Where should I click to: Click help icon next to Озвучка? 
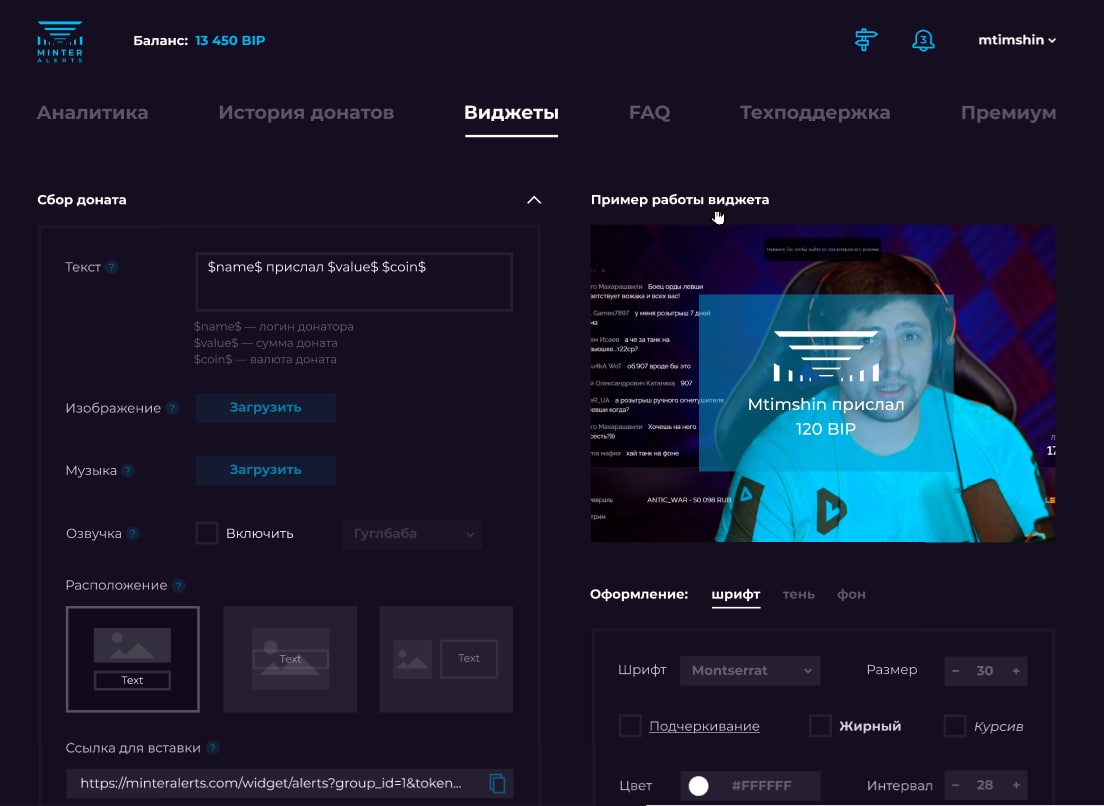pyautogui.click(x=133, y=534)
